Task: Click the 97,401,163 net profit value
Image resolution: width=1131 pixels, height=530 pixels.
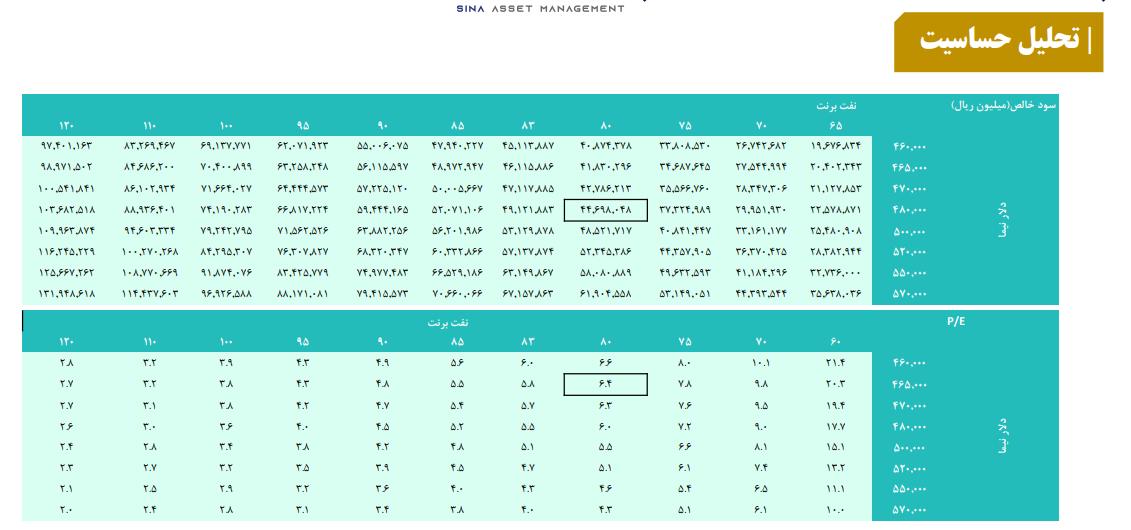Action: [67, 146]
